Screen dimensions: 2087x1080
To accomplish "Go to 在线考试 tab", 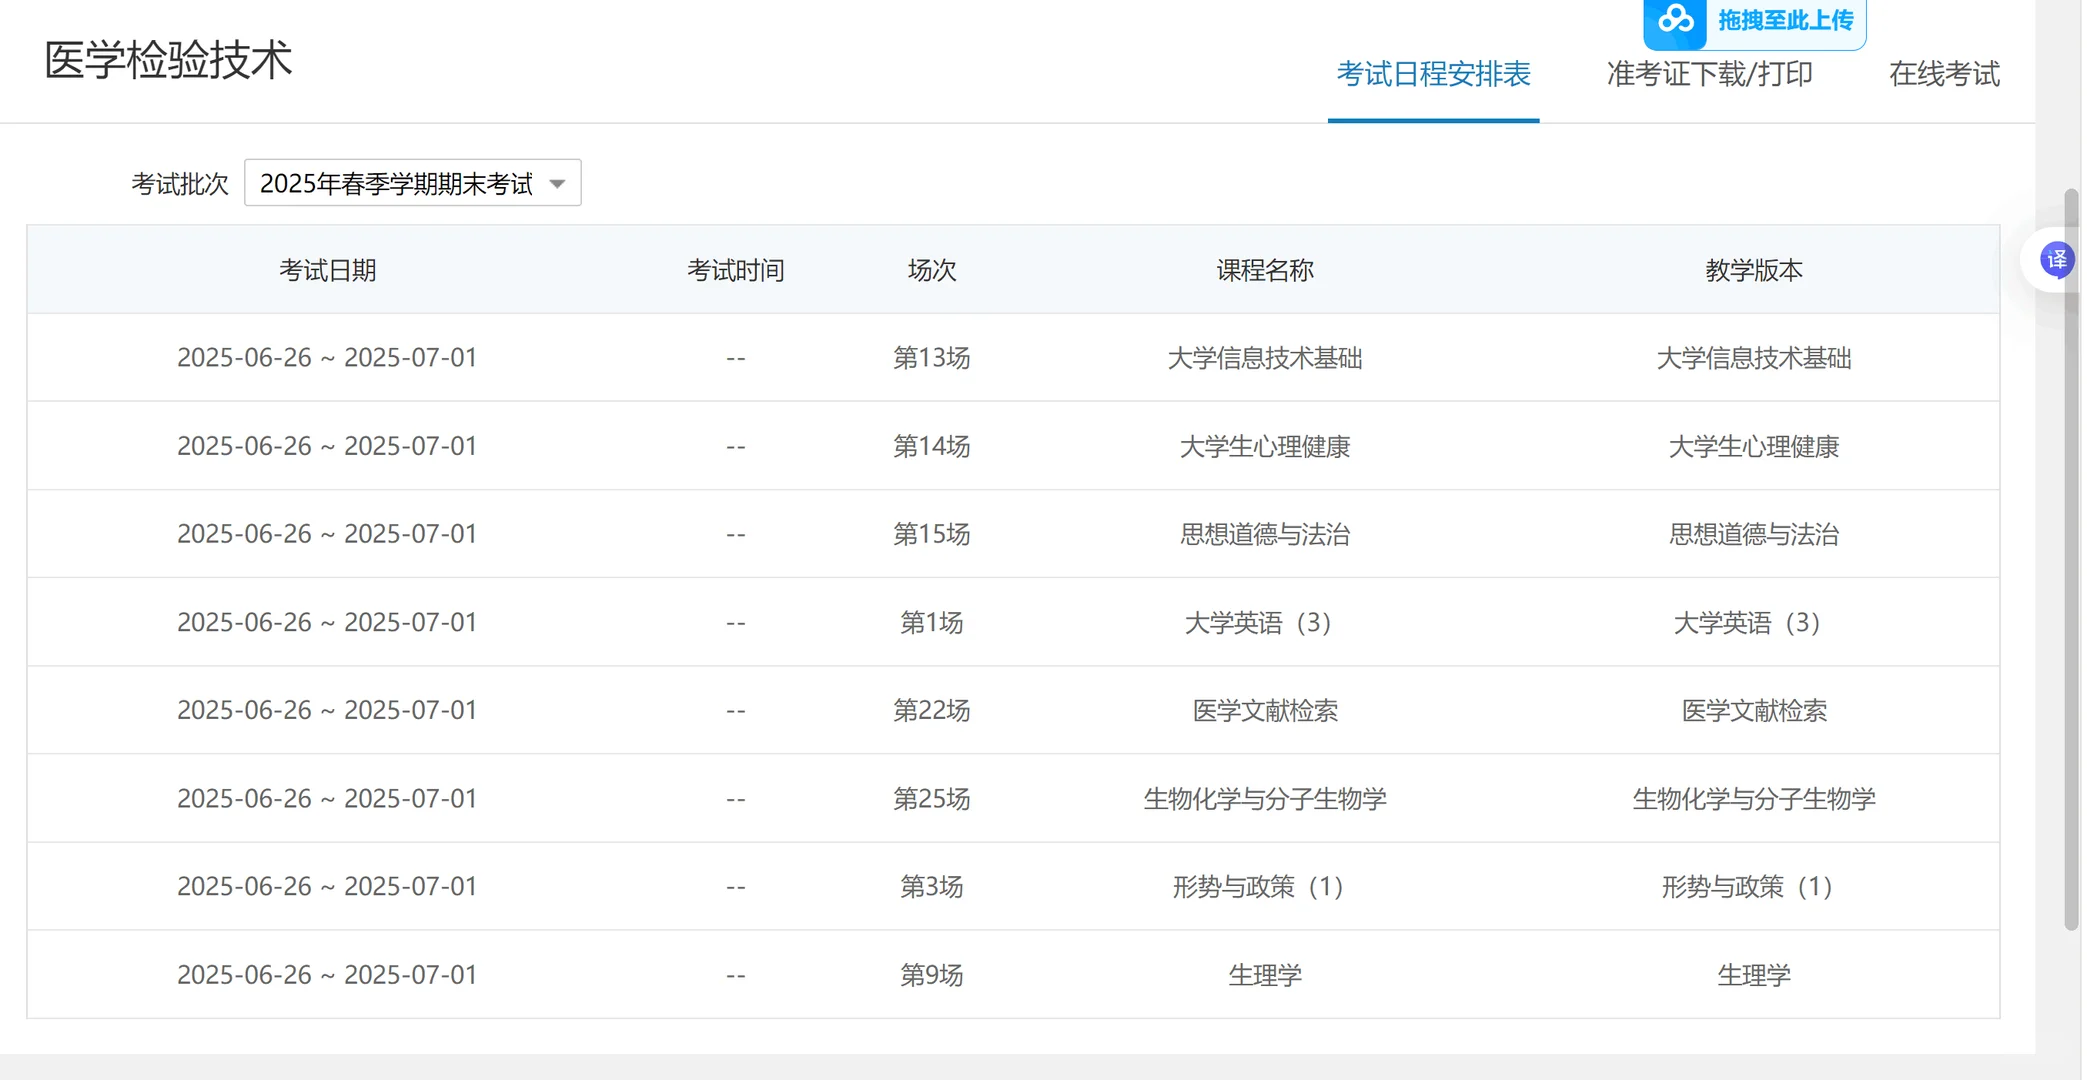I will coord(1944,74).
